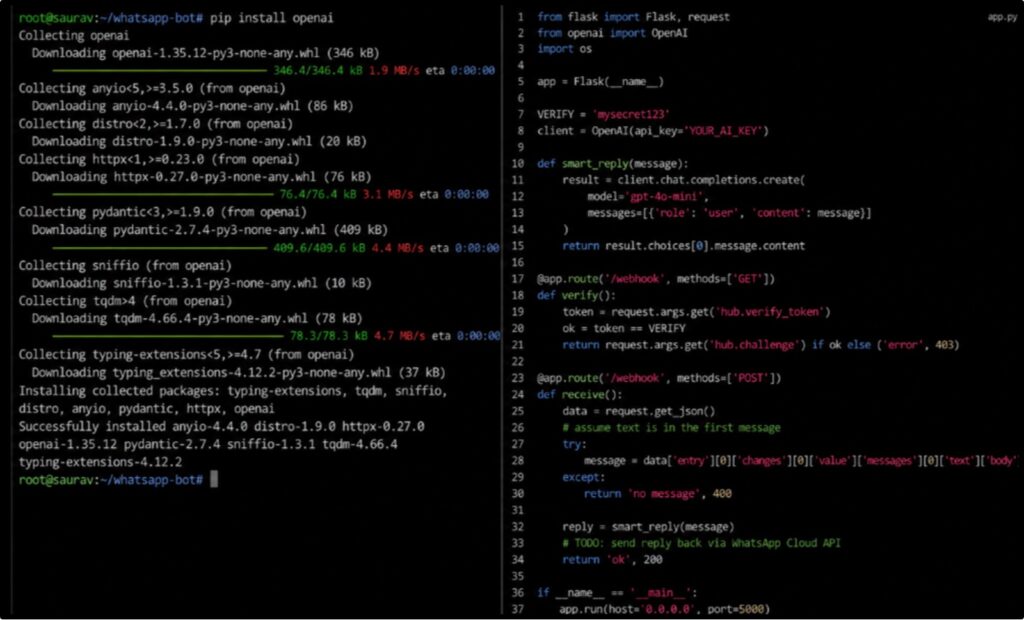Click the app.py file name label
Image resolution: width=1024 pixels, height=620 pixels.
pyautogui.click(x=1002, y=18)
